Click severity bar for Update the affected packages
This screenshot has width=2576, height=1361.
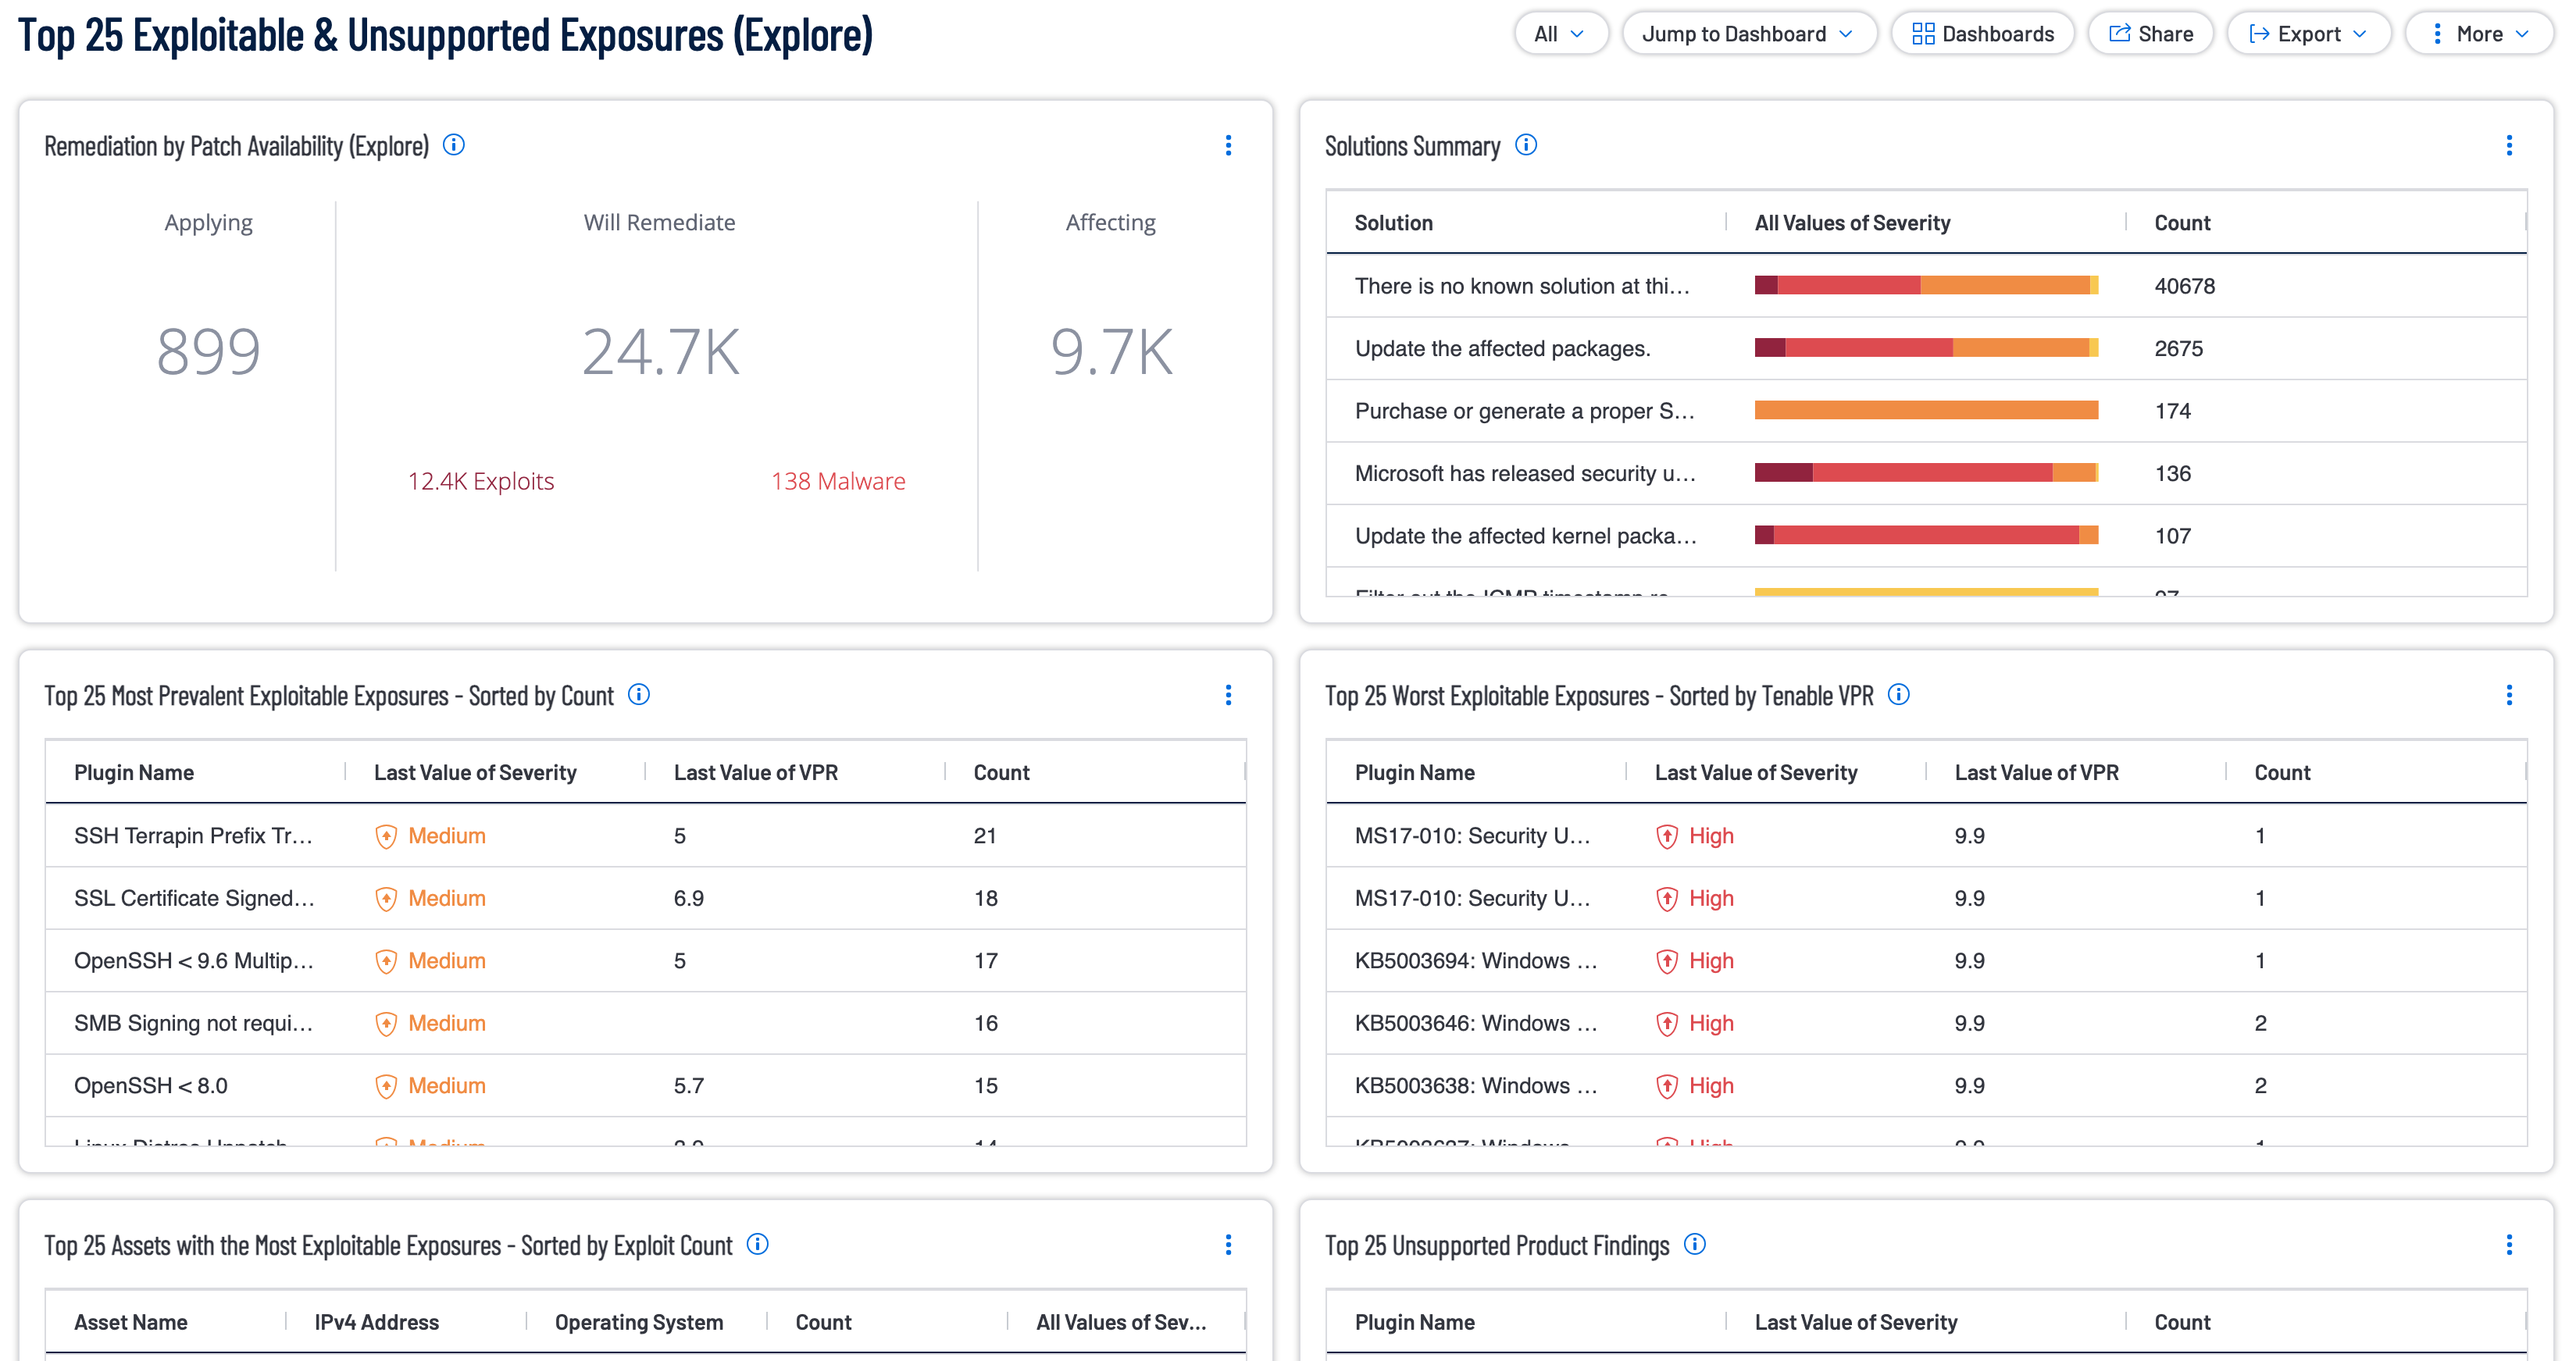1926,348
